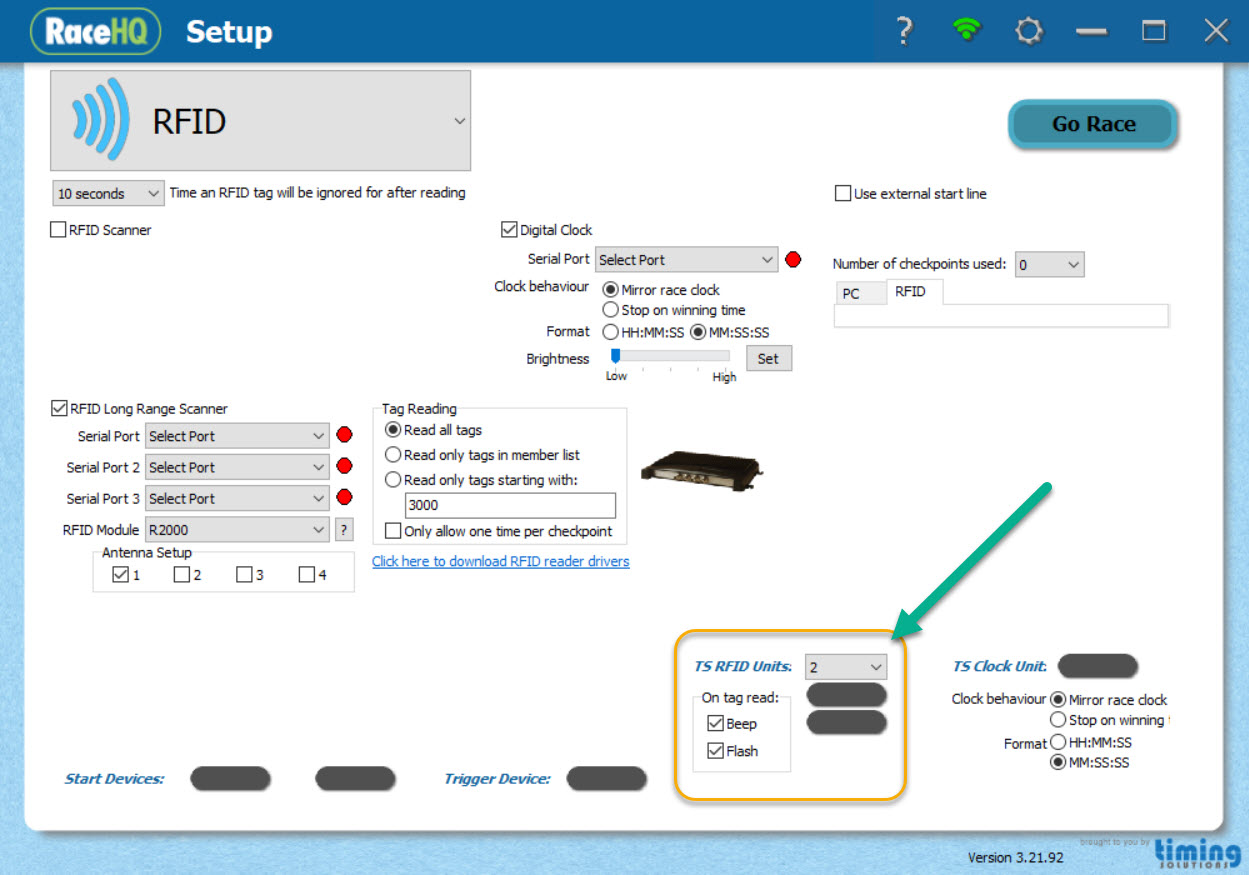Click the first TS RFID unit gray pill

click(846, 695)
